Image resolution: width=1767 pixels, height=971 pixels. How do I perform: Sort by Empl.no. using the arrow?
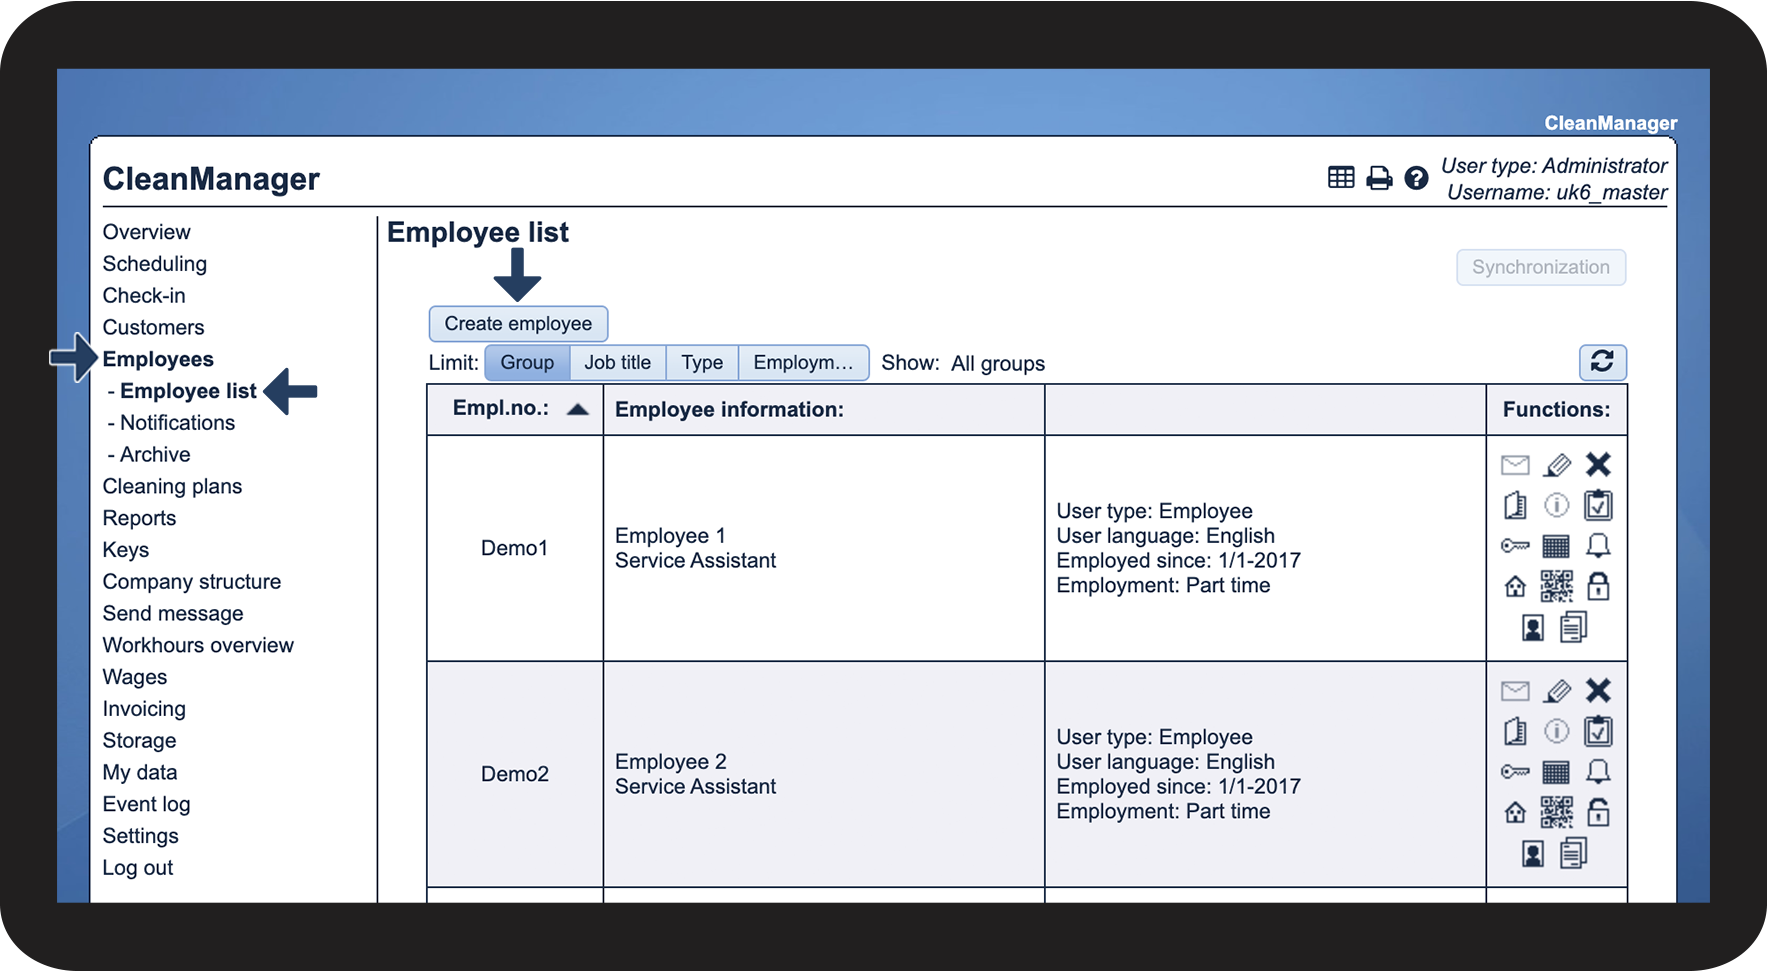point(577,409)
